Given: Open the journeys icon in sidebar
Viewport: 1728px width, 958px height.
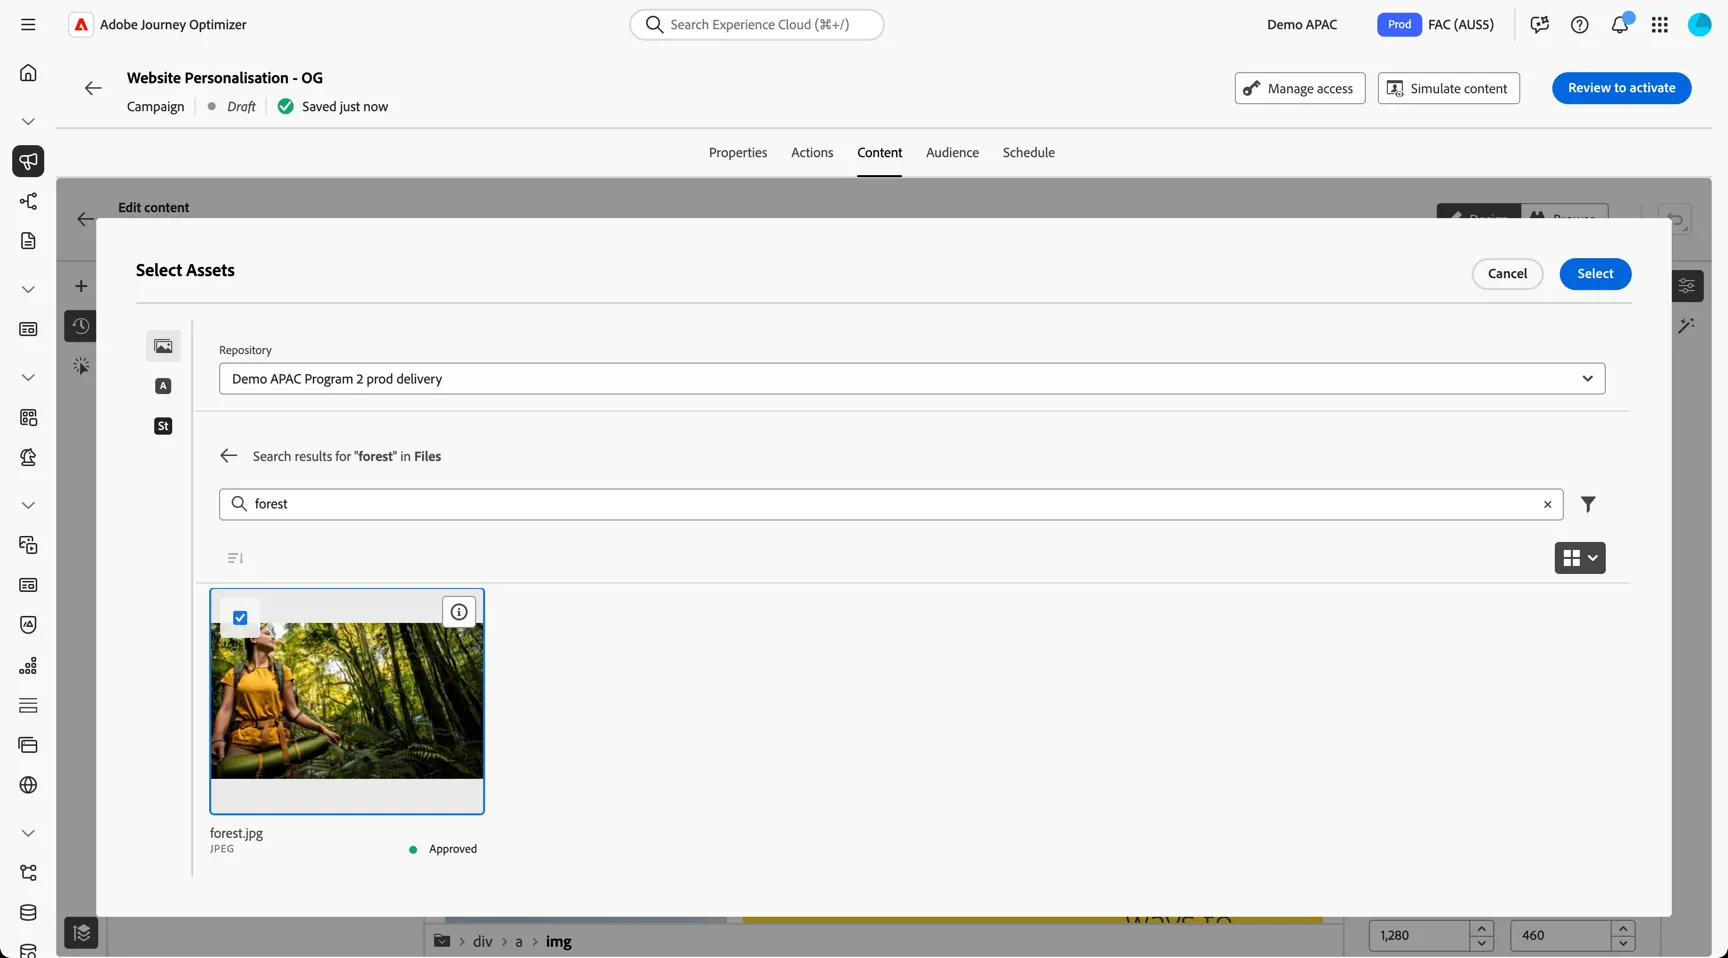Looking at the screenshot, I should pos(28,201).
